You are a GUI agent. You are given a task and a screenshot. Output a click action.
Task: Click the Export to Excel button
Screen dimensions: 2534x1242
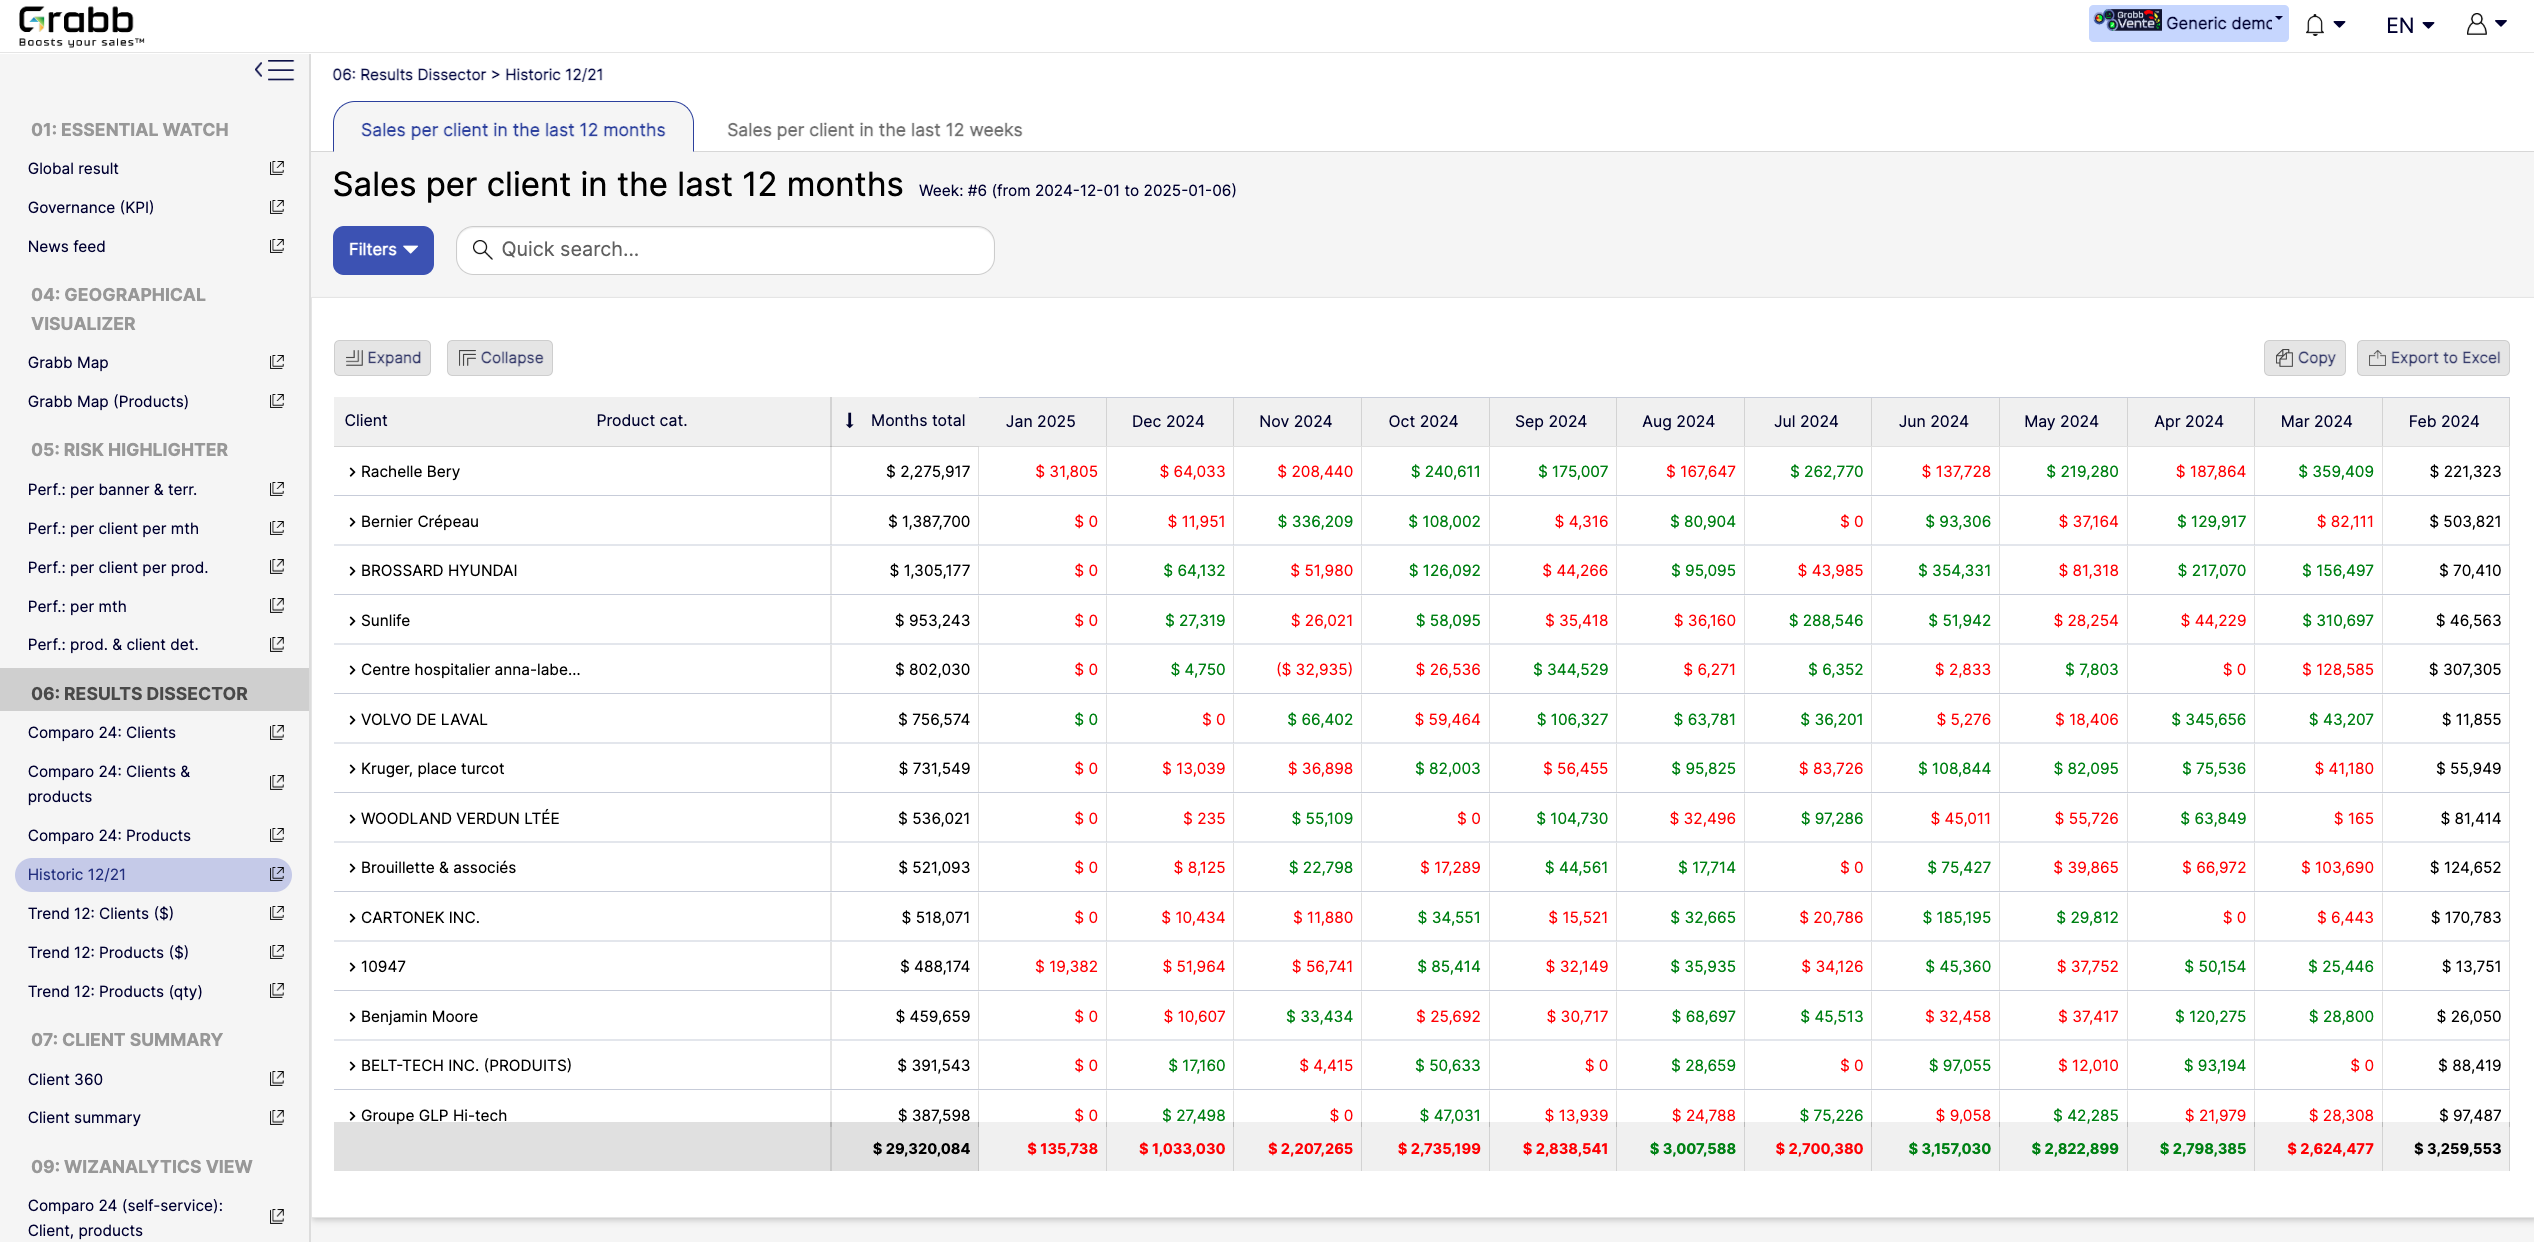[x=2432, y=358]
